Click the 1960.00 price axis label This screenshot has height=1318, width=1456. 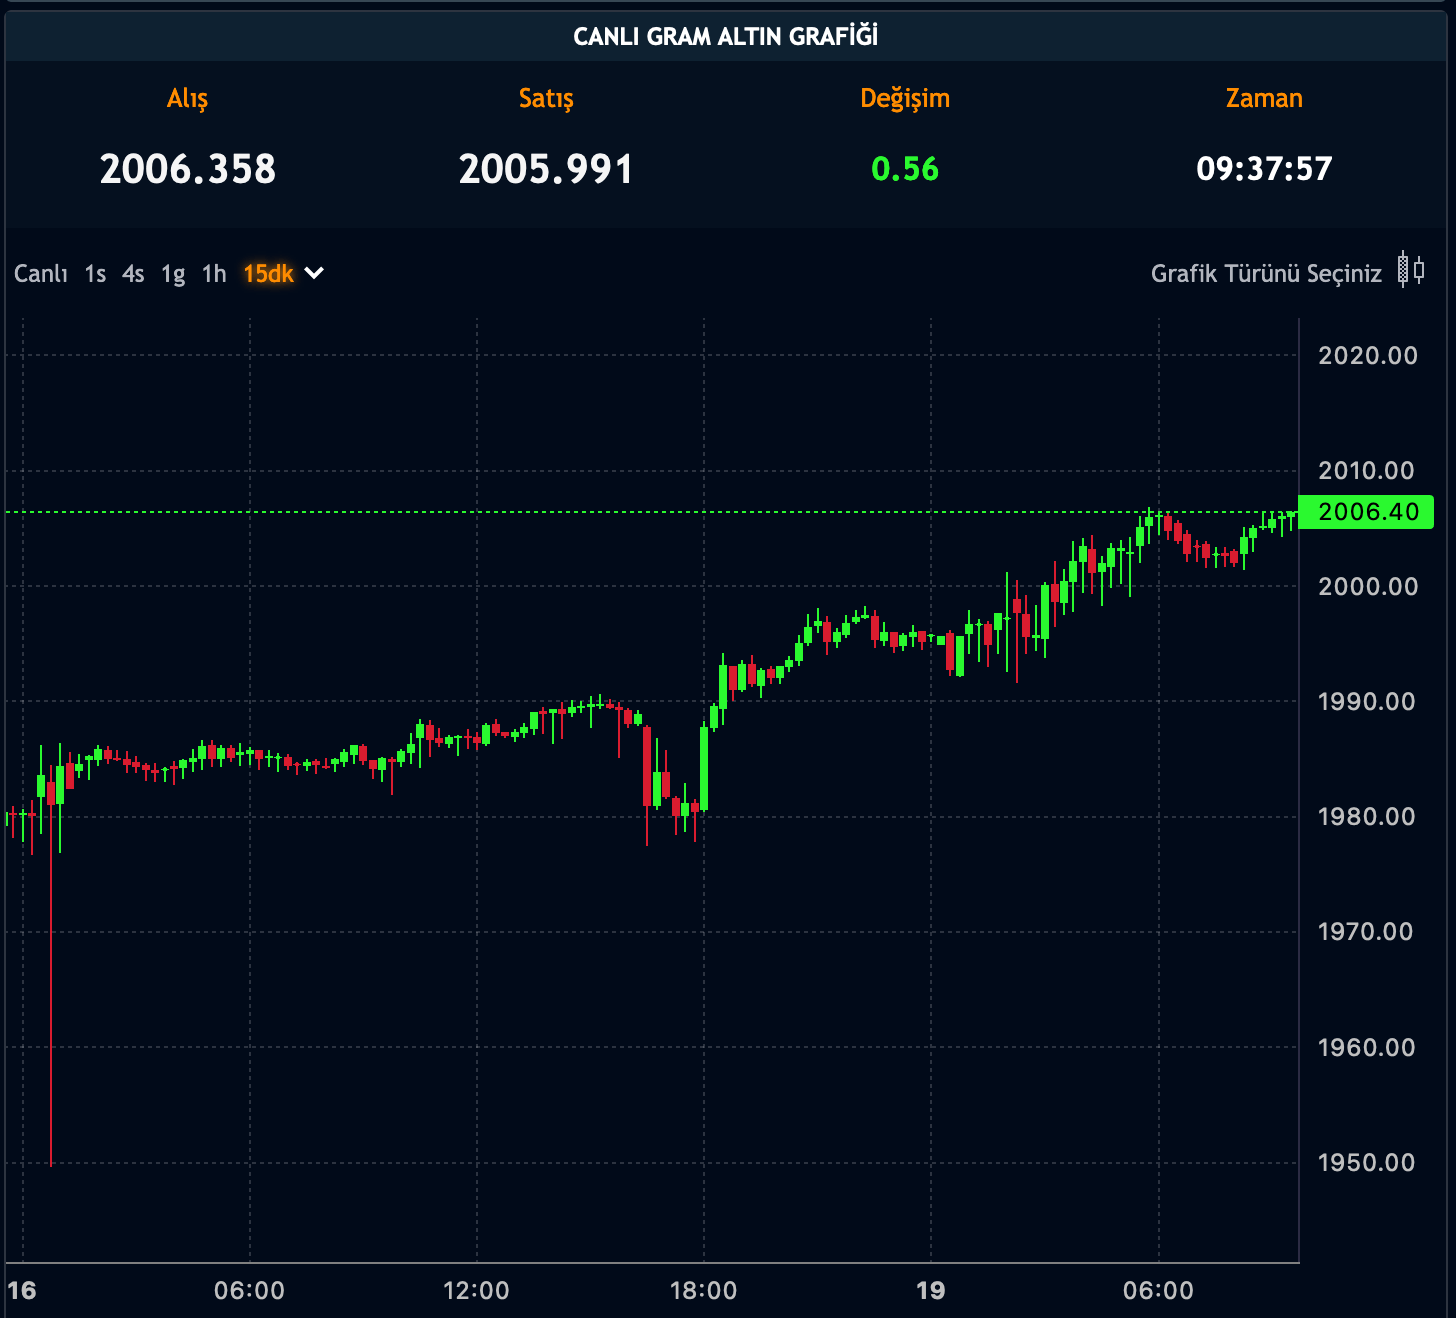tap(1366, 1048)
